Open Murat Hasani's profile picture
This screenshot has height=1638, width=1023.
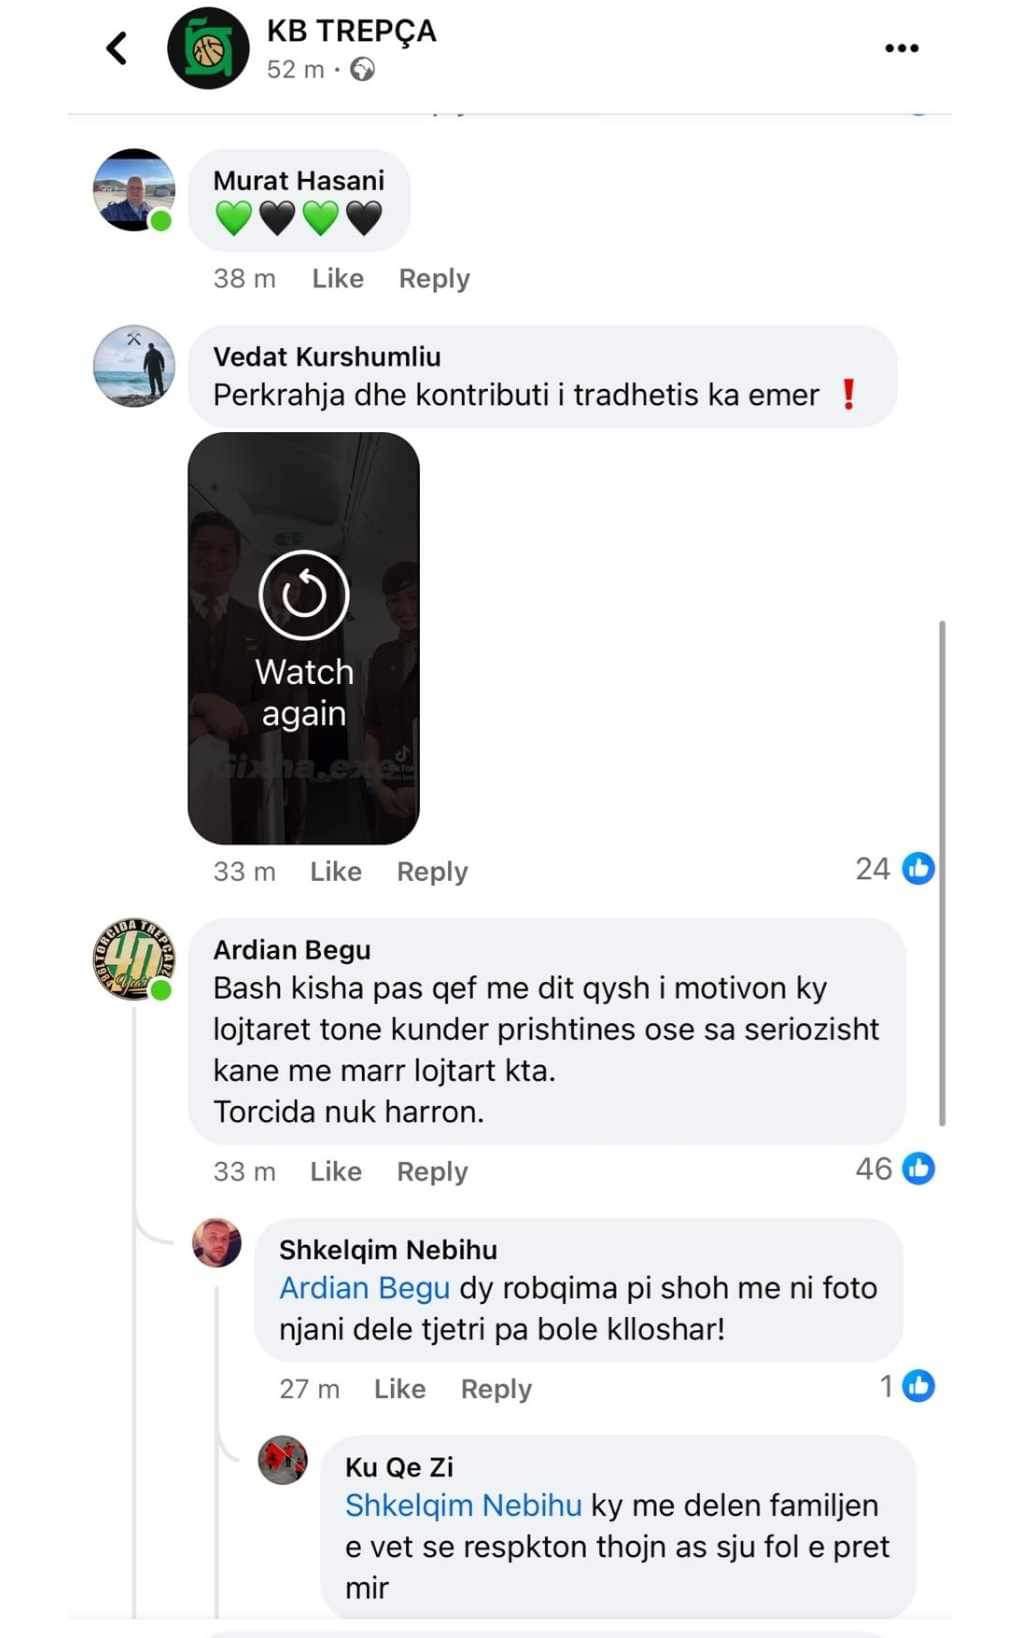tap(134, 190)
